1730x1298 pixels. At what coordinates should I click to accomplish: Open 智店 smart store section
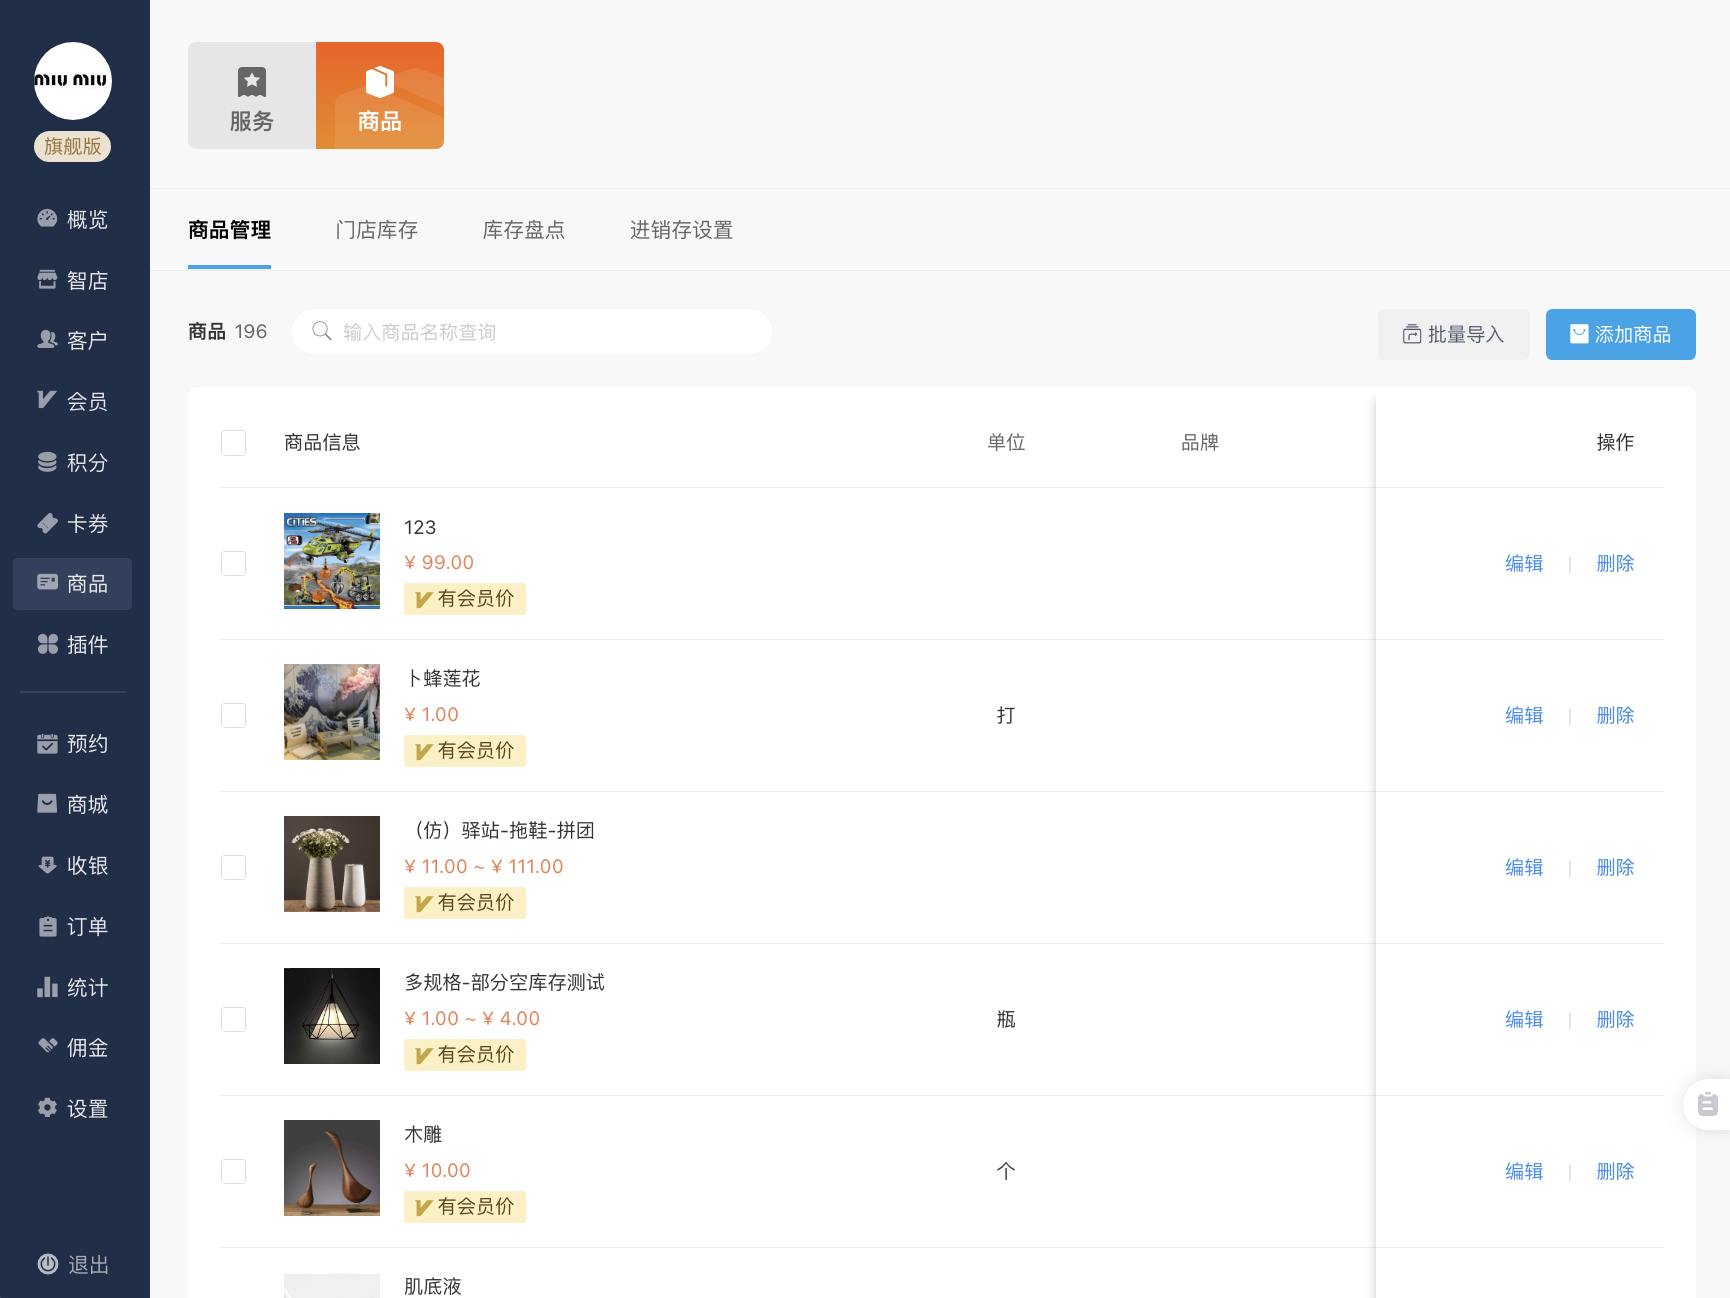pyautogui.click(x=73, y=280)
